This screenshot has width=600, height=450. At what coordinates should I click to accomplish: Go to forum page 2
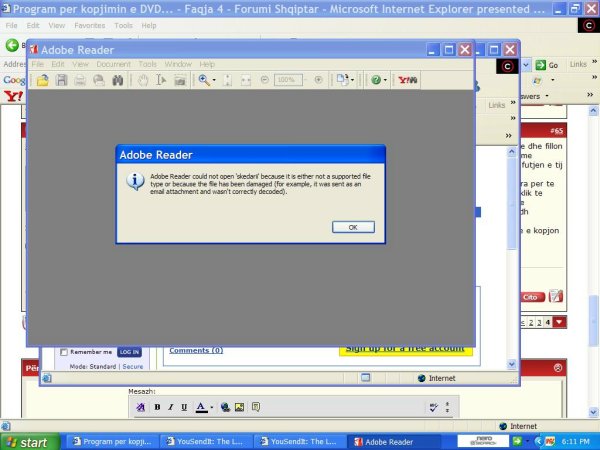tap(531, 323)
